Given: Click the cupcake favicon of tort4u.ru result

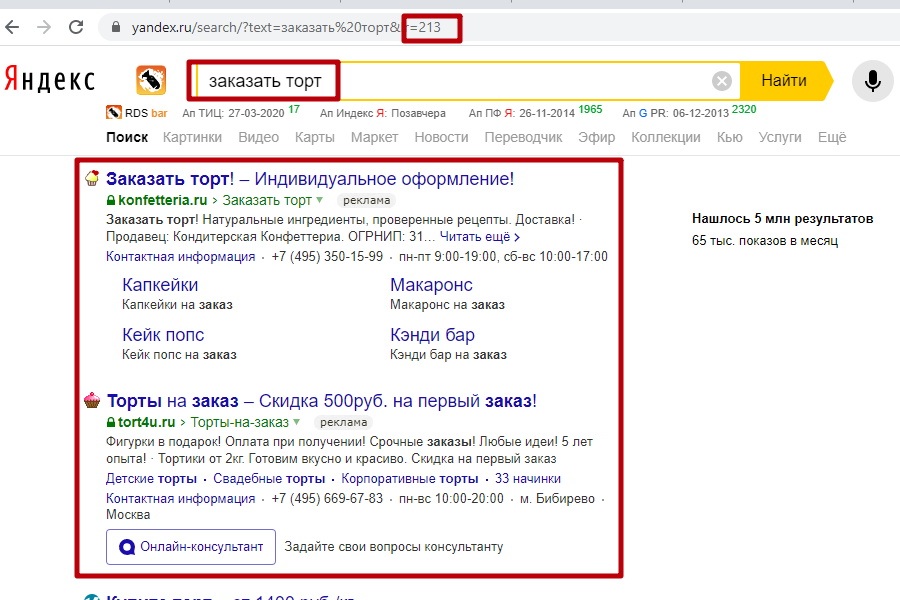Looking at the screenshot, I should click(92, 401).
